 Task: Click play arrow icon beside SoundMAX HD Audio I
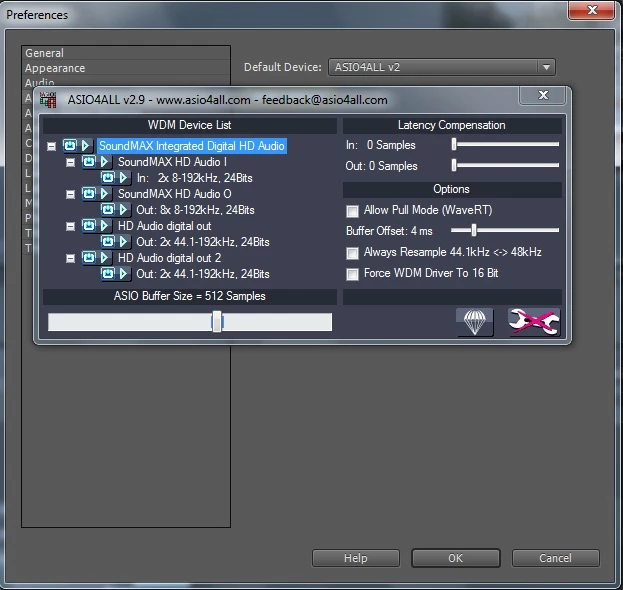pos(104,161)
